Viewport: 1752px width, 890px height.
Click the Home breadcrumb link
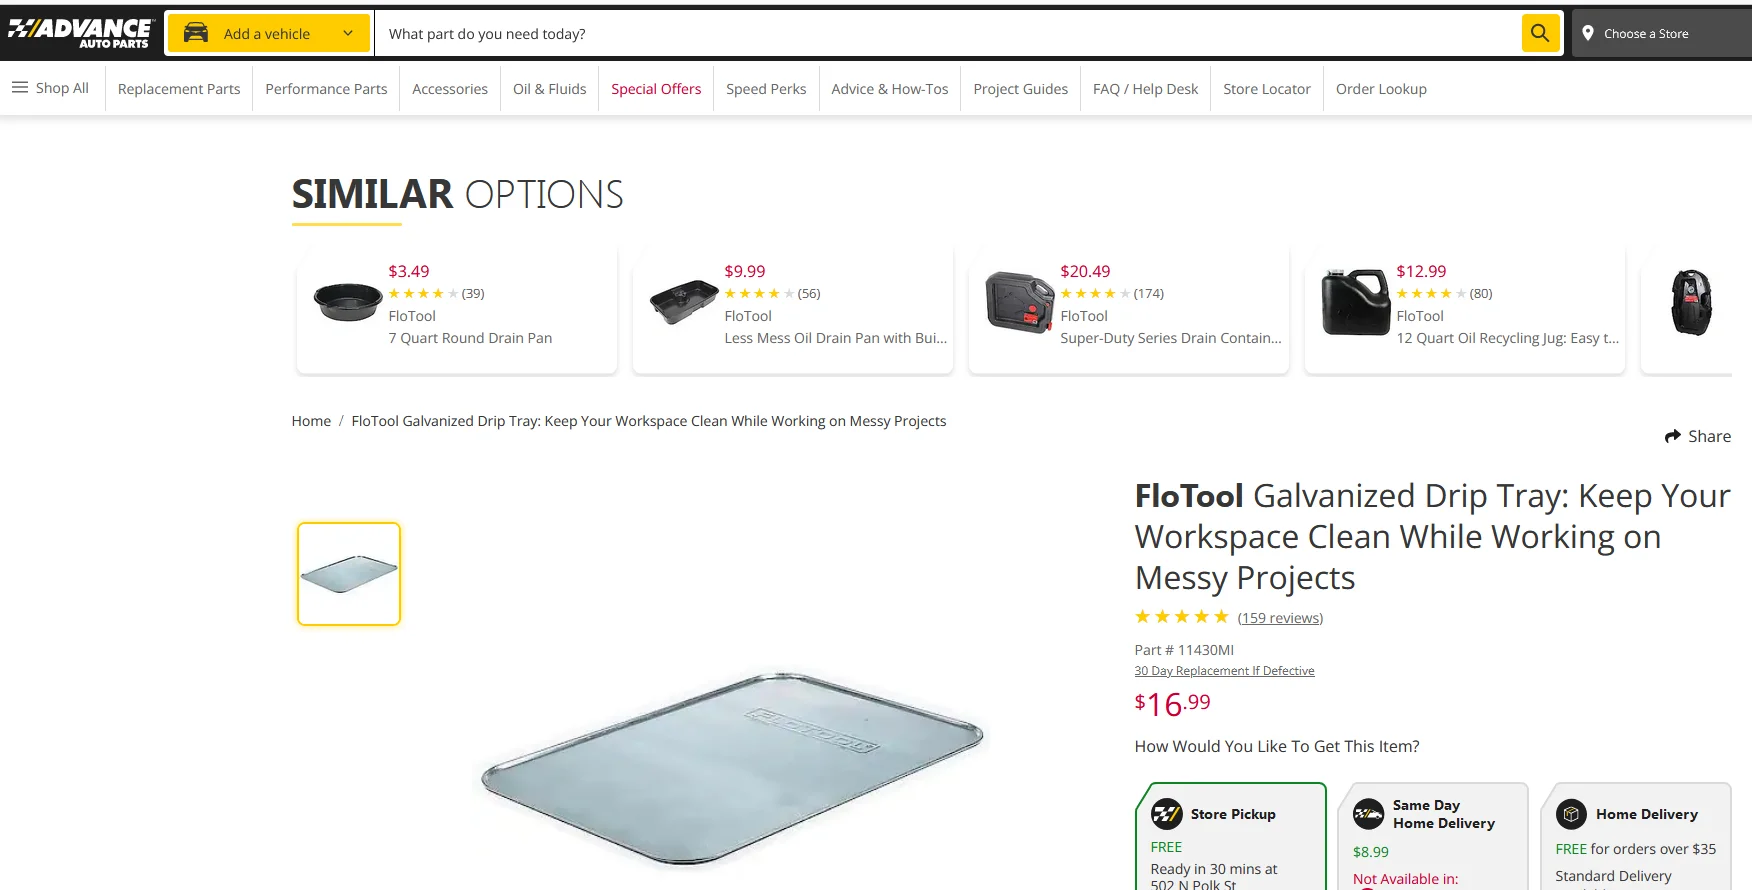click(311, 421)
